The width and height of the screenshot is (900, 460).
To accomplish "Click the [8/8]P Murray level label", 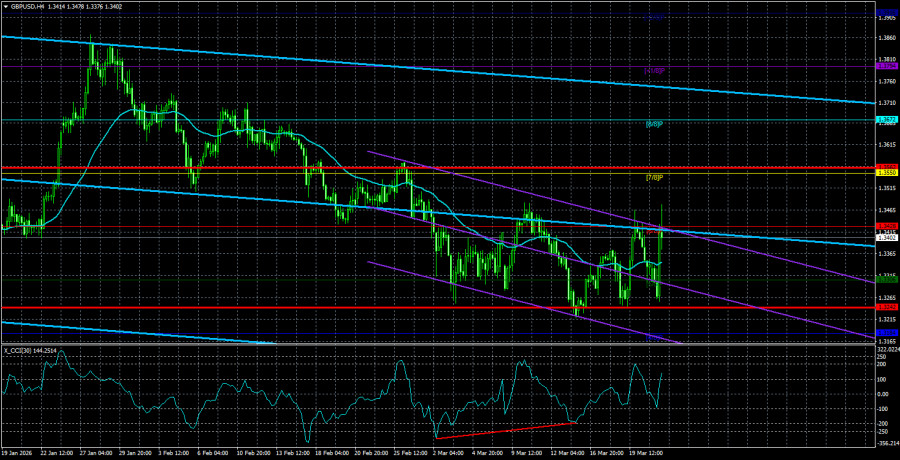I will (654, 124).
